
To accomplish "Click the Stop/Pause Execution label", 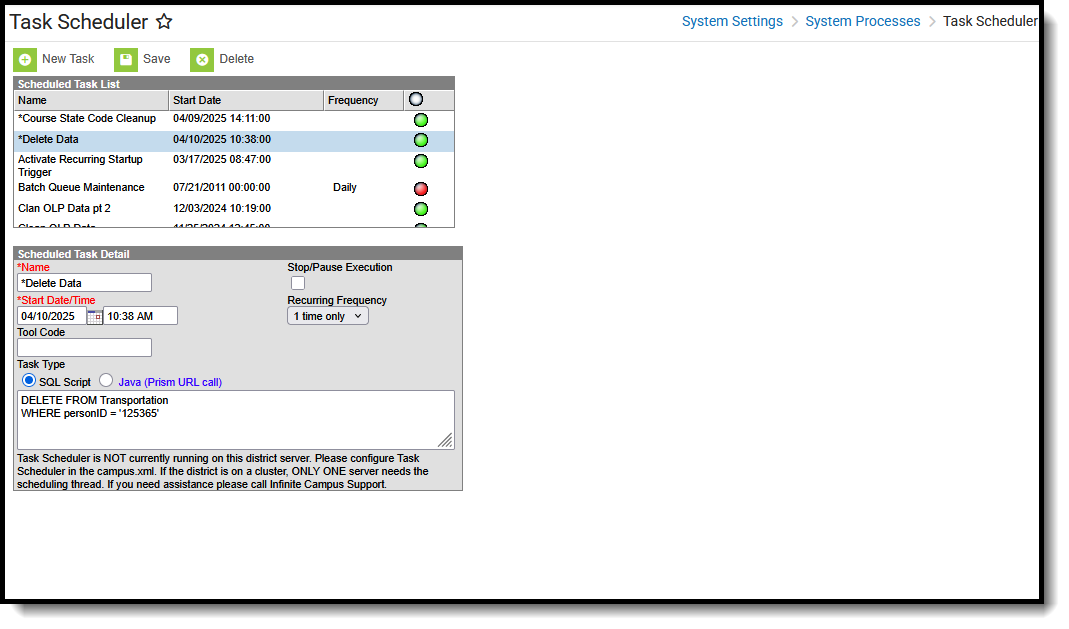I will point(340,268).
